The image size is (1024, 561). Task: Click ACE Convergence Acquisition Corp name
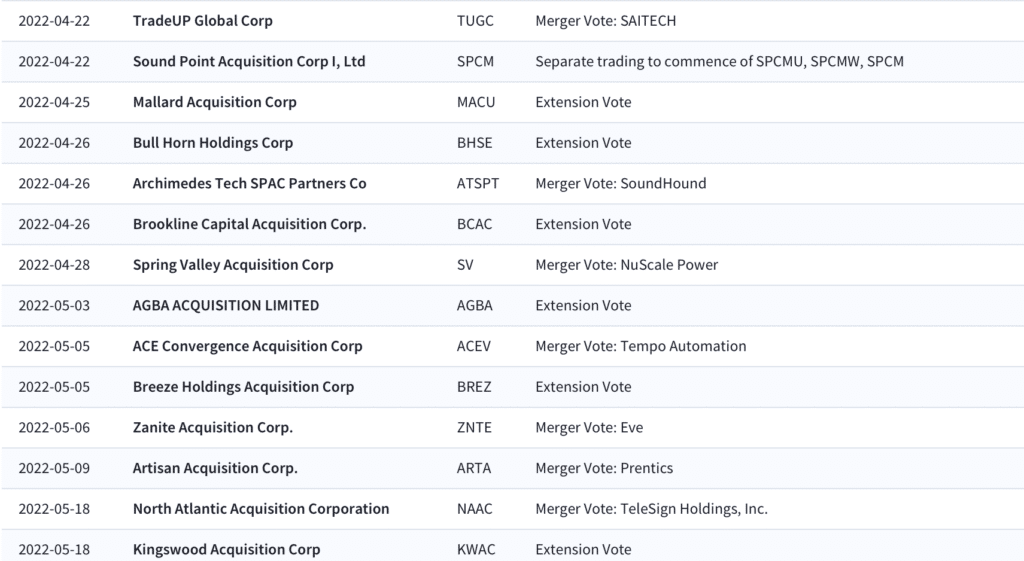247,346
